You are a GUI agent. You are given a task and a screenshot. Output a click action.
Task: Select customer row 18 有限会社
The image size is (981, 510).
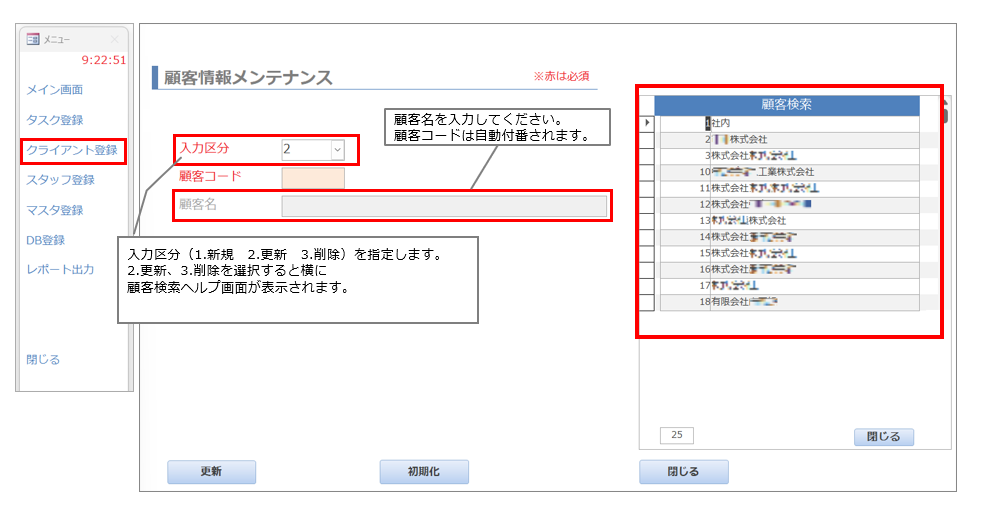point(790,302)
